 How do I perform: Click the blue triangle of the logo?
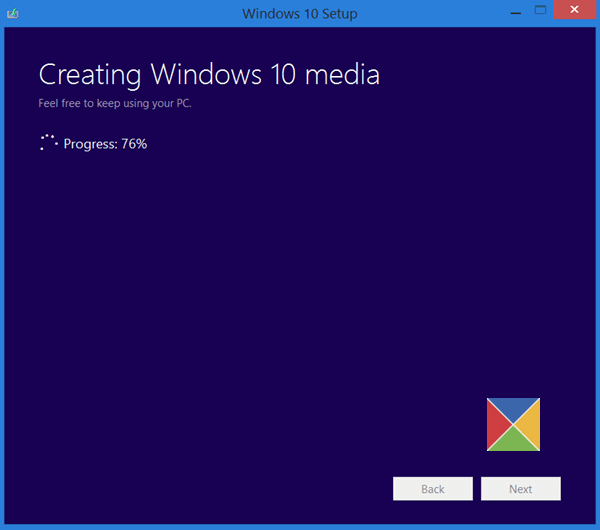point(513,408)
